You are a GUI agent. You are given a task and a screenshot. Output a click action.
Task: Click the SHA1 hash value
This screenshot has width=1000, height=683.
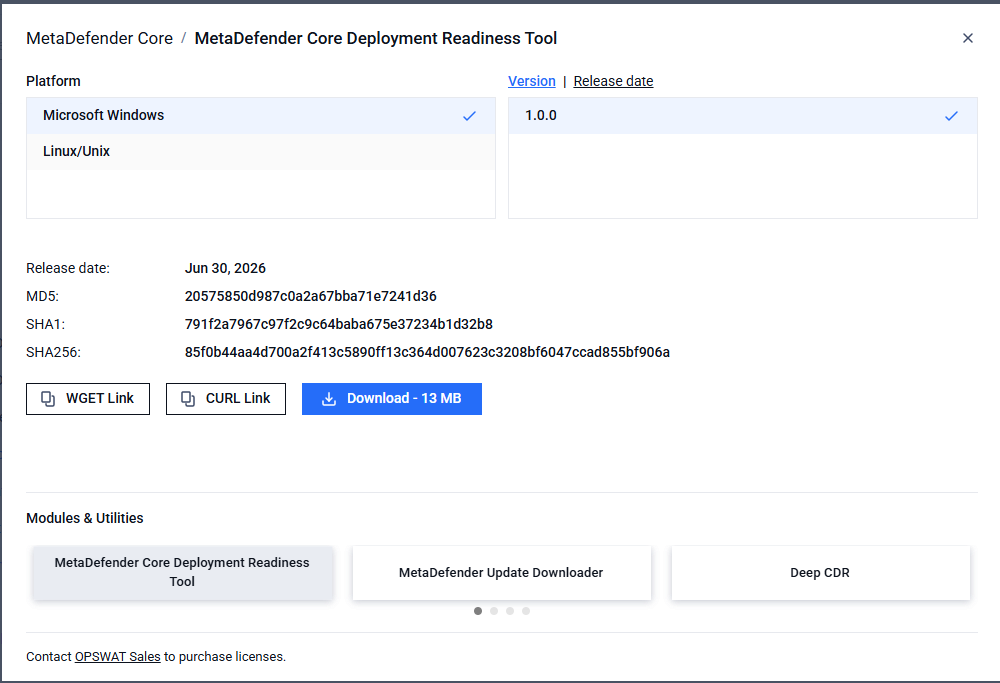339,324
